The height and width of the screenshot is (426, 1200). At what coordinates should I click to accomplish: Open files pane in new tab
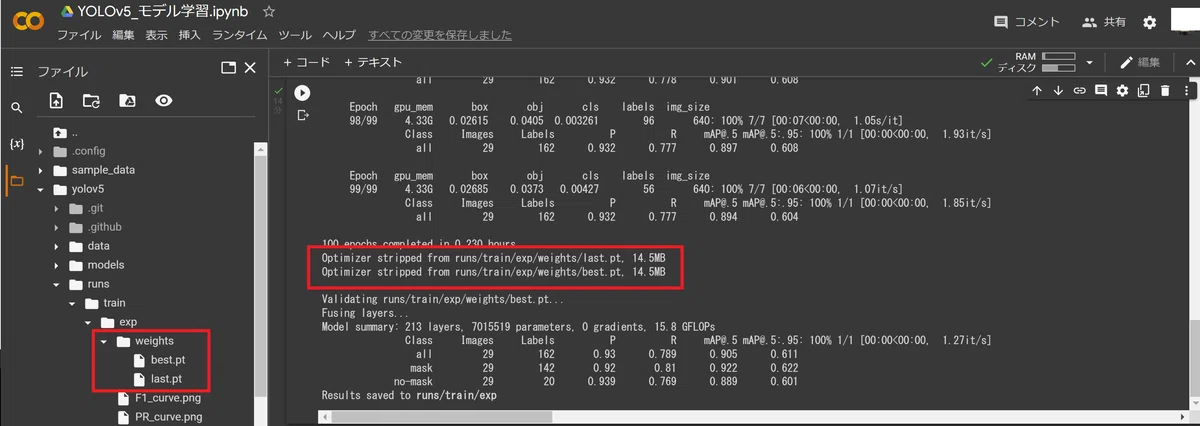228,68
